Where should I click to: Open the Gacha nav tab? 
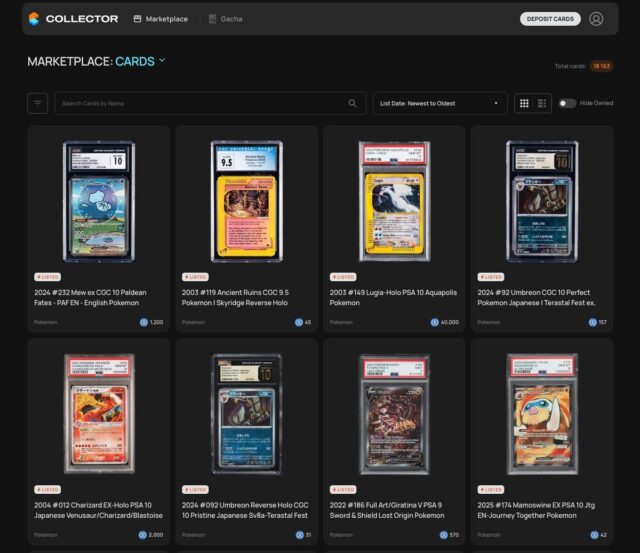pyautogui.click(x=226, y=19)
